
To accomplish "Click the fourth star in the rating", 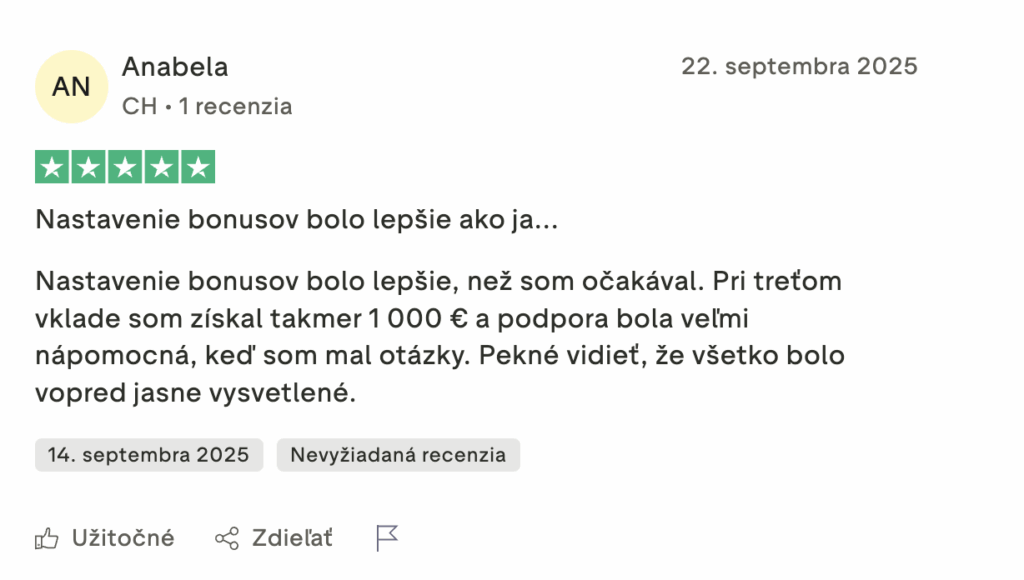I will click(x=162, y=168).
